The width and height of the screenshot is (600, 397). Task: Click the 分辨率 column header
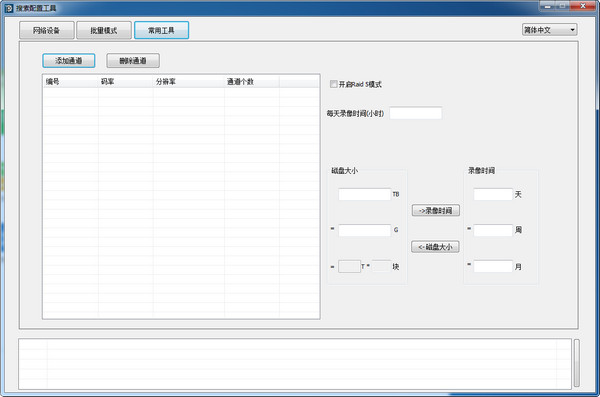click(189, 82)
